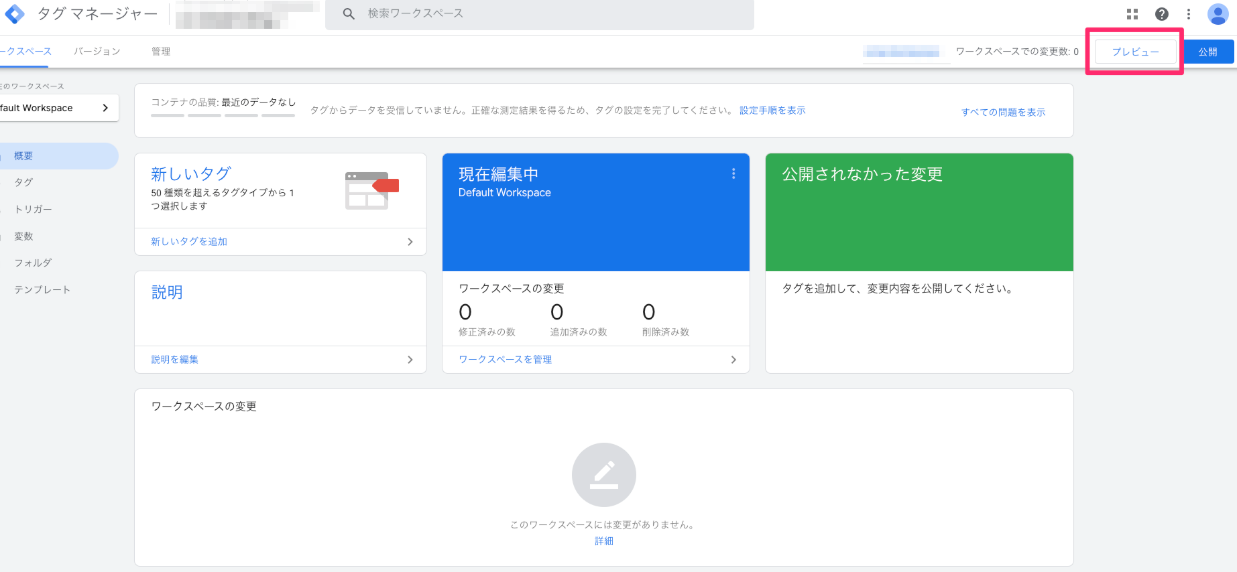
Task: Click chevron next to ワークスペースを管理
Action: point(734,360)
